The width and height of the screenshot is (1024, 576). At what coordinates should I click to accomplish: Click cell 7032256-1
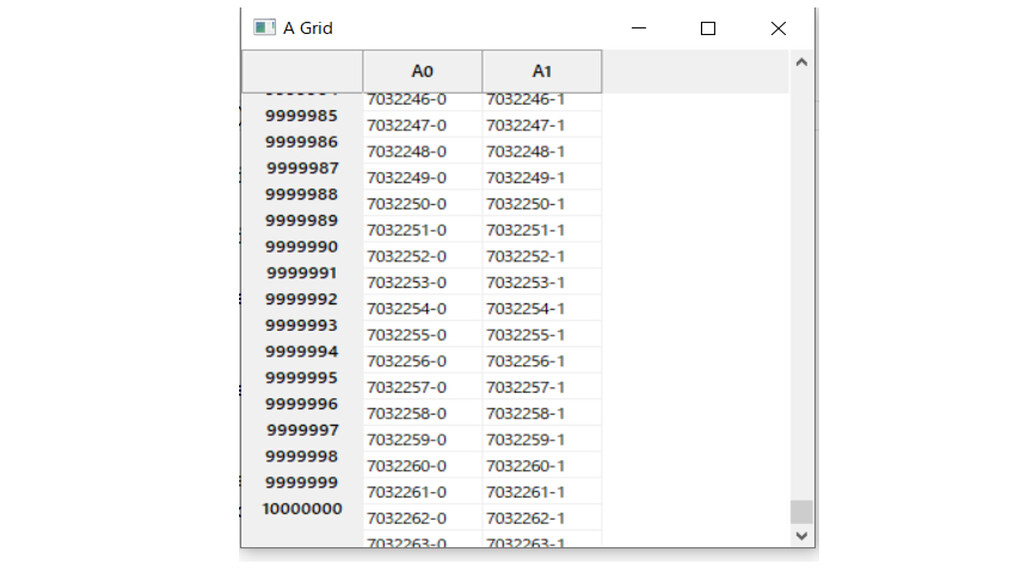tap(542, 360)
